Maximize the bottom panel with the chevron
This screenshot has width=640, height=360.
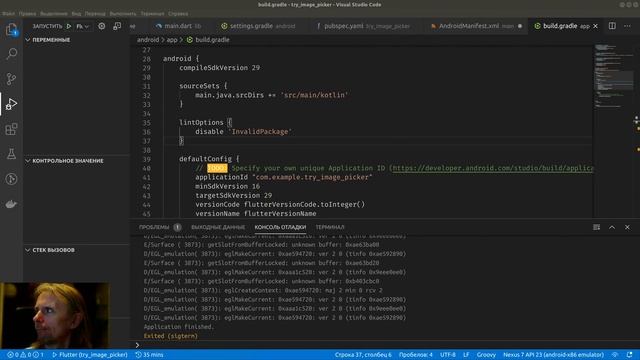pos(612,227)
